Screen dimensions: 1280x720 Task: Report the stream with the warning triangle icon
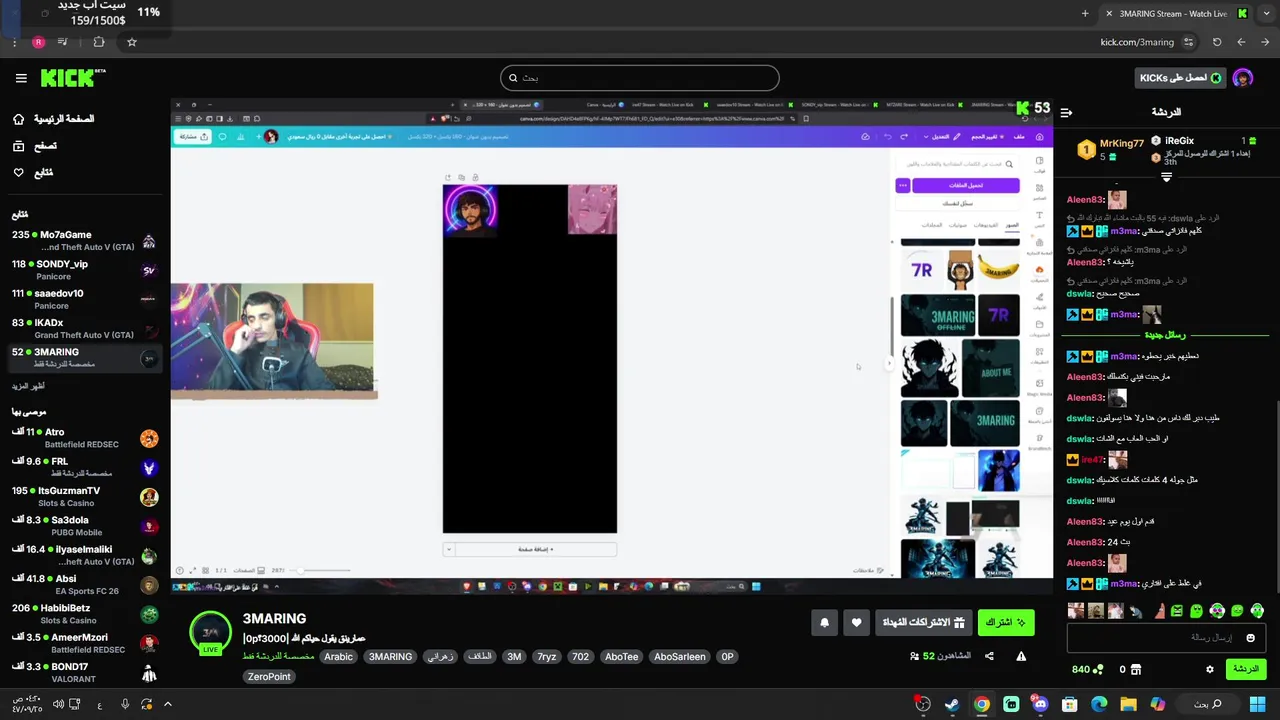(1021, 656)
